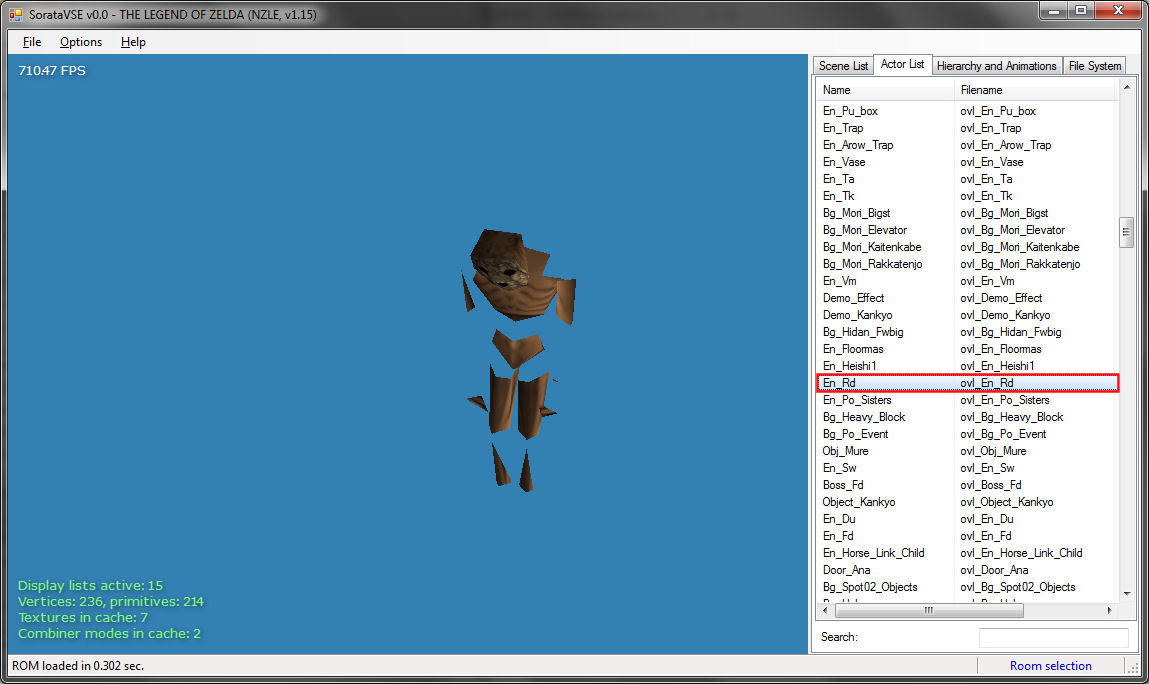Select the Boss_Fd actor row
The width and height of the screenshot is (1149, 684).
click(x=967, y=485)
